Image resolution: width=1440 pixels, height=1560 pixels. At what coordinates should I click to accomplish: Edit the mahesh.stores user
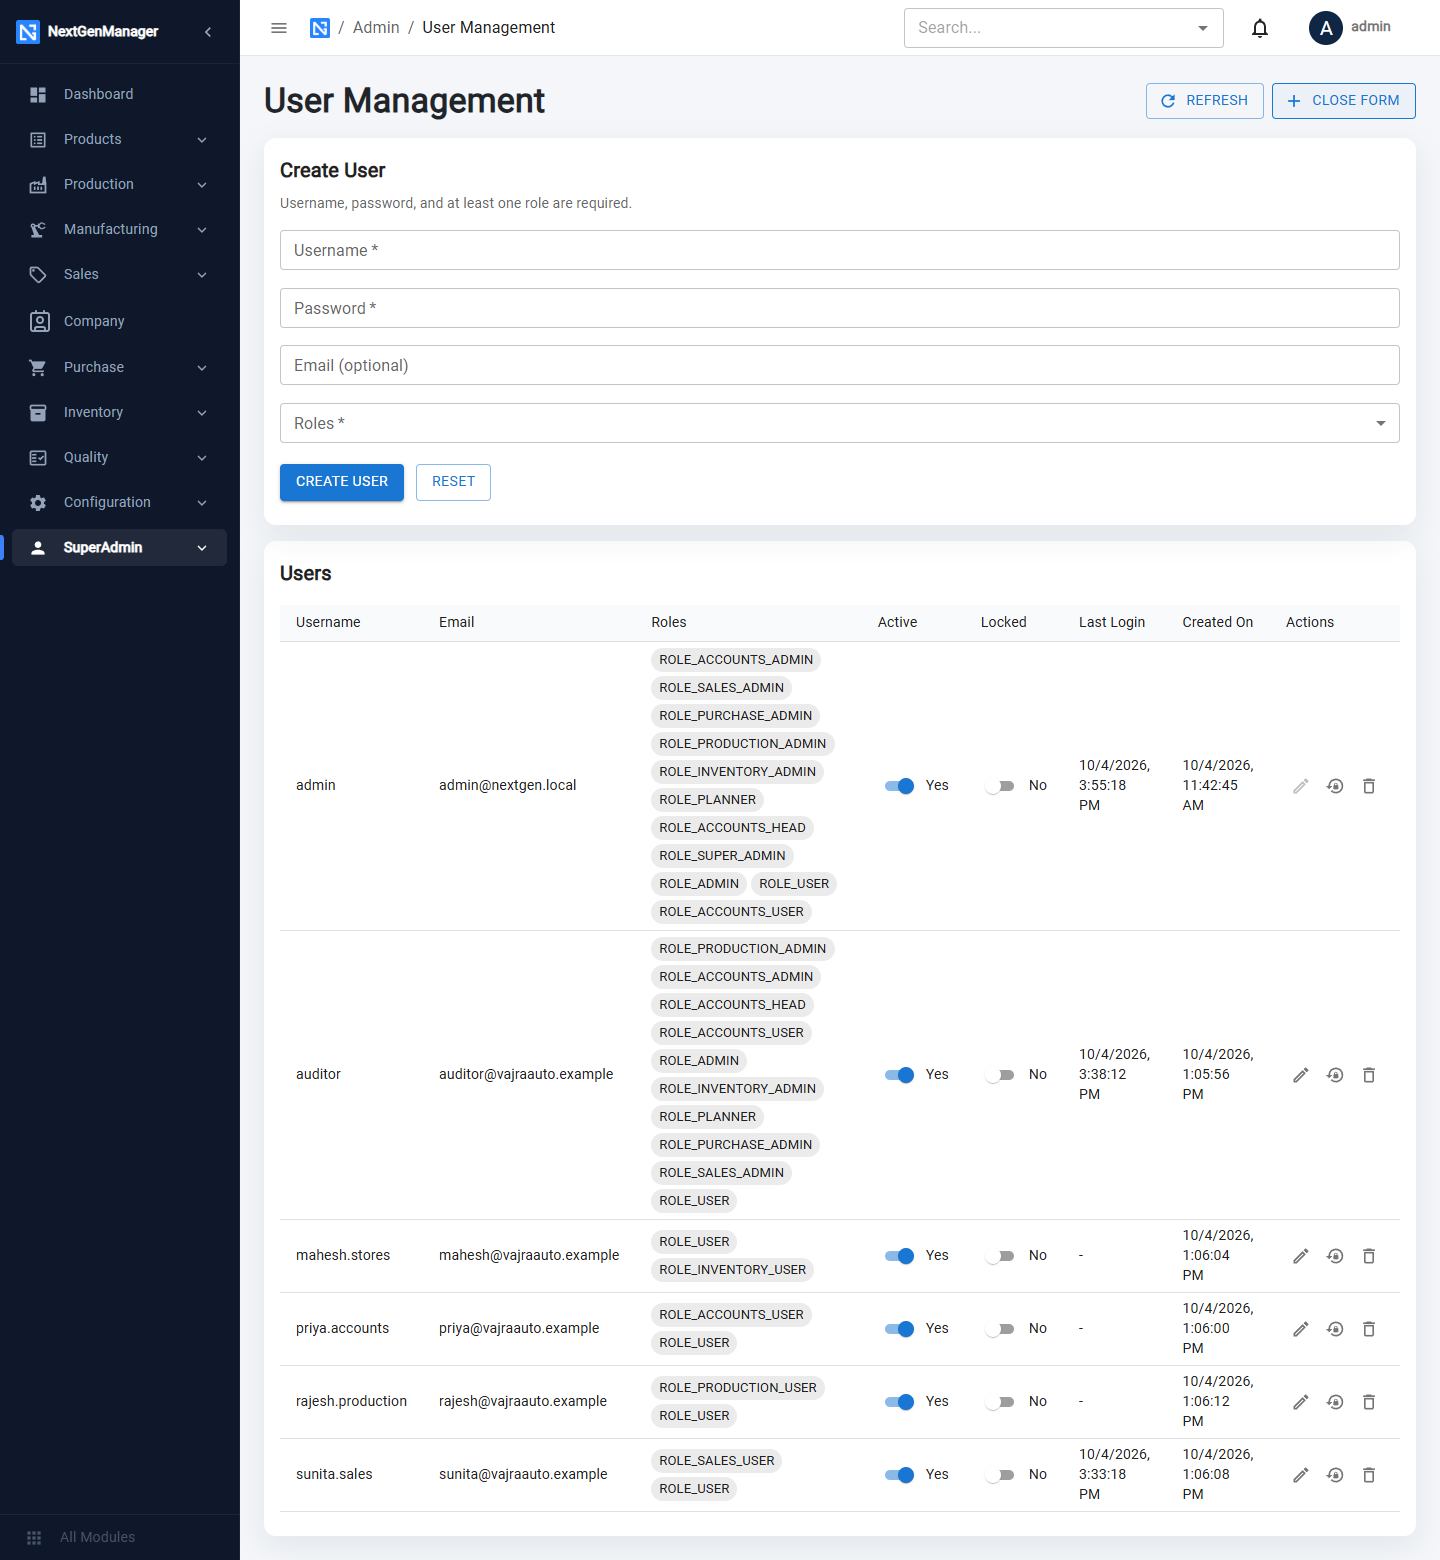1301,1256
